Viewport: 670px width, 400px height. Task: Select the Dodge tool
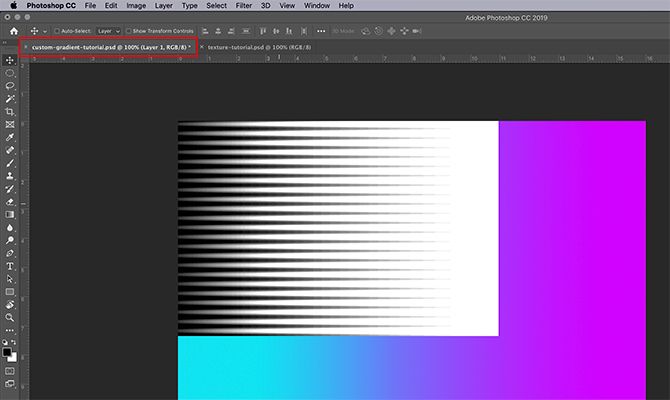(x=10, y=240)
